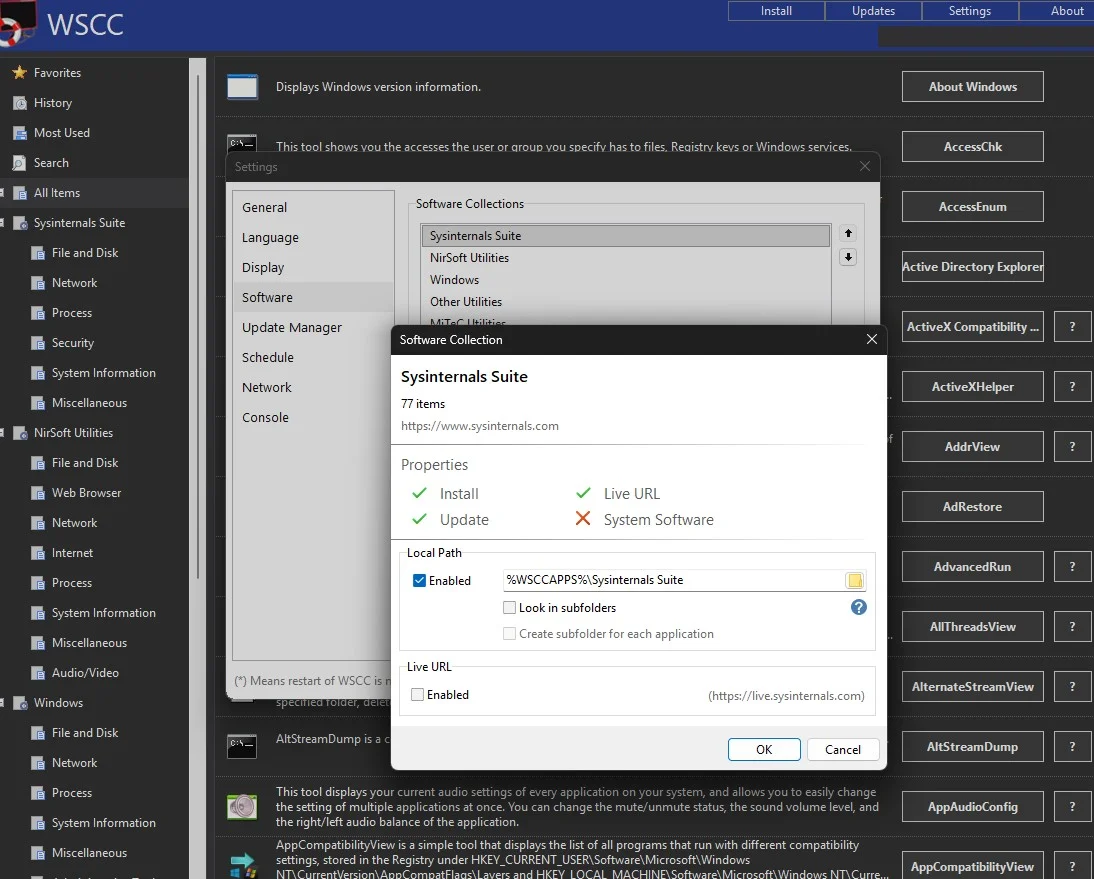This screenshot has height=879, width=1094.
Task: Cancel the Software Collection dialog
Action: (843, 749)
